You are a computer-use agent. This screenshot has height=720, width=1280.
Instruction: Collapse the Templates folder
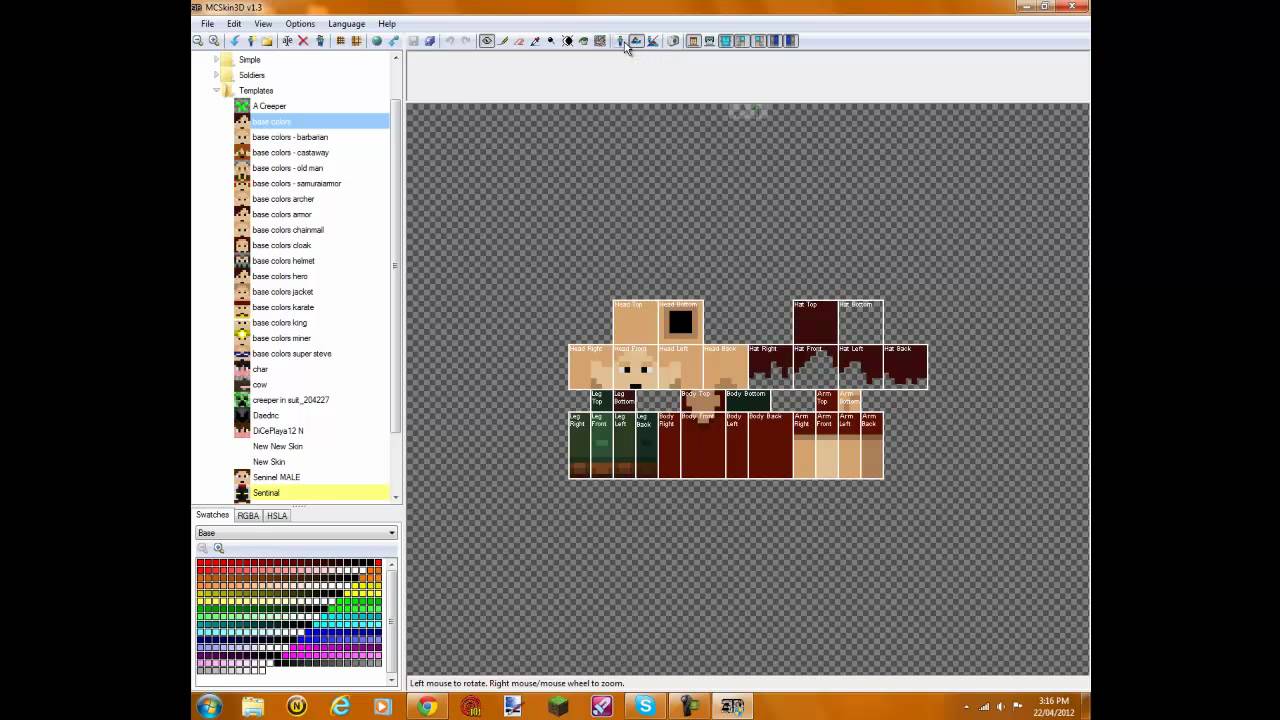pyautogui.click(x=216, y=91)
